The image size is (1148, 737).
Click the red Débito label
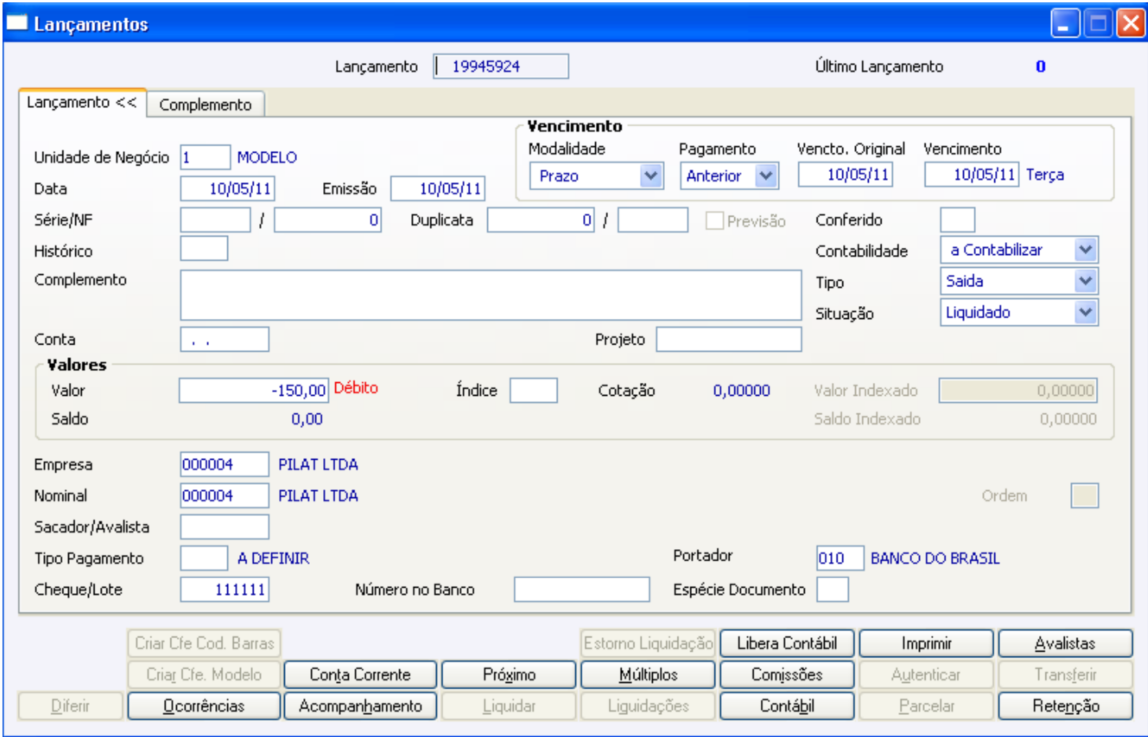[x=356, y=388]
